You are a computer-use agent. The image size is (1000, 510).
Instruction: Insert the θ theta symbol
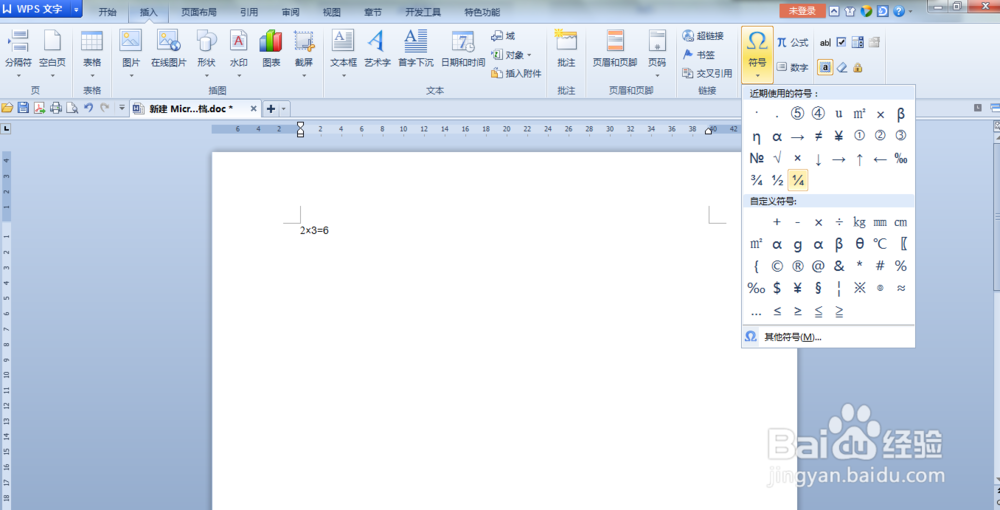[860, 244]
